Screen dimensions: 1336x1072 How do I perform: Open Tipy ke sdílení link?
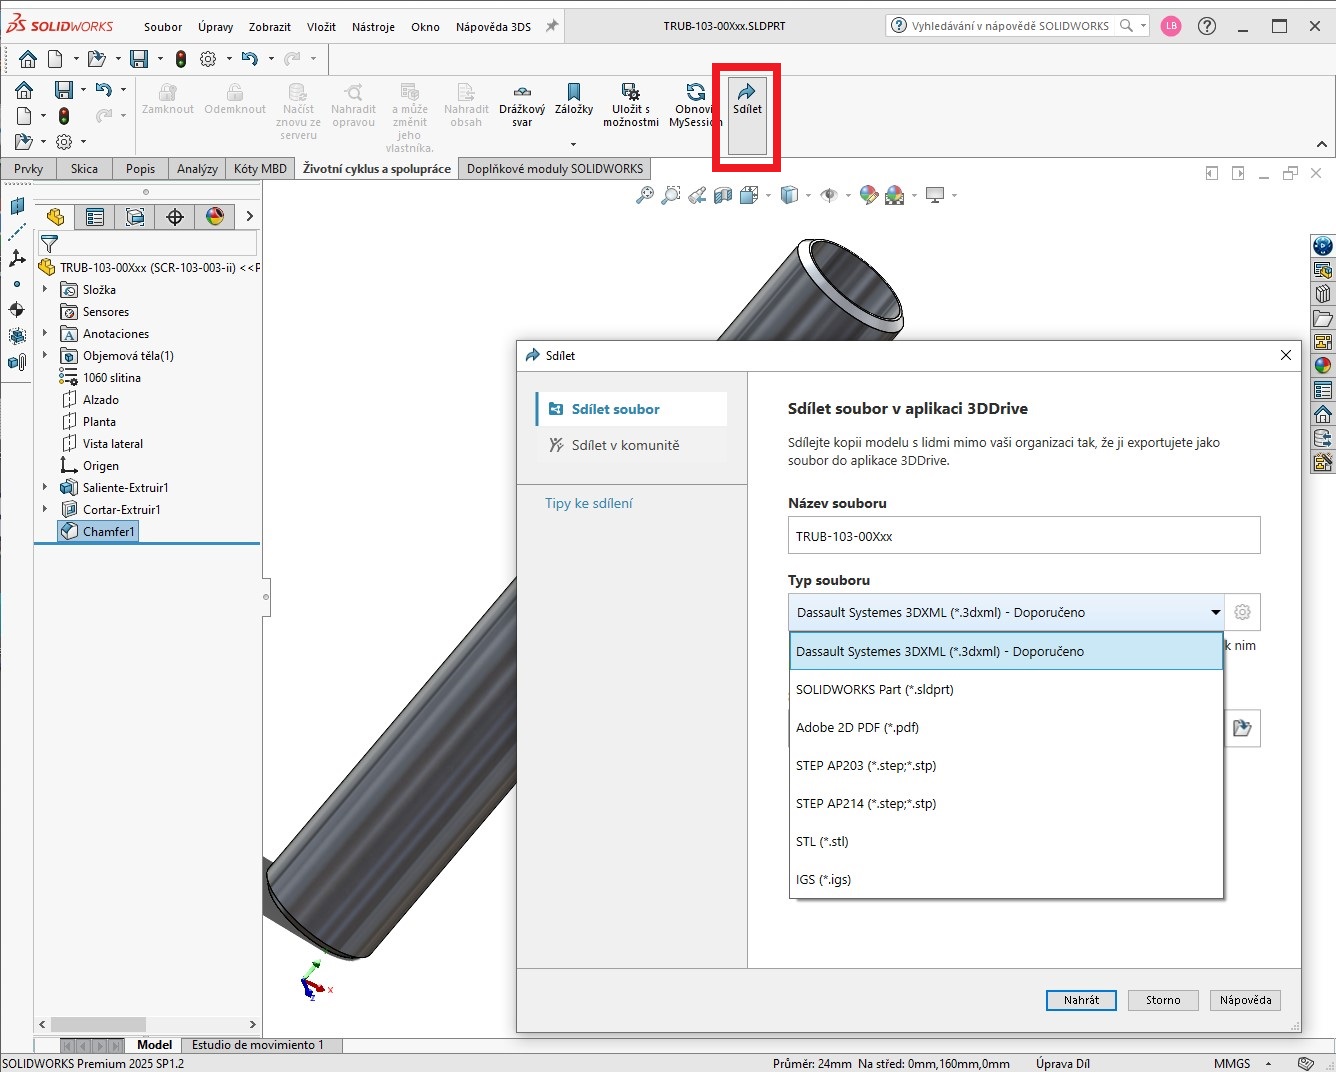[589, 503]
